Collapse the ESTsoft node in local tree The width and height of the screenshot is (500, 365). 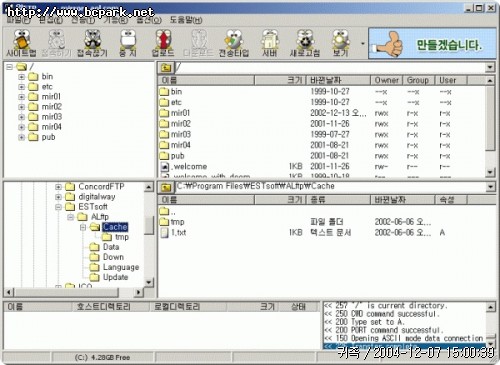pyautogui.click(x=58, y=207)
